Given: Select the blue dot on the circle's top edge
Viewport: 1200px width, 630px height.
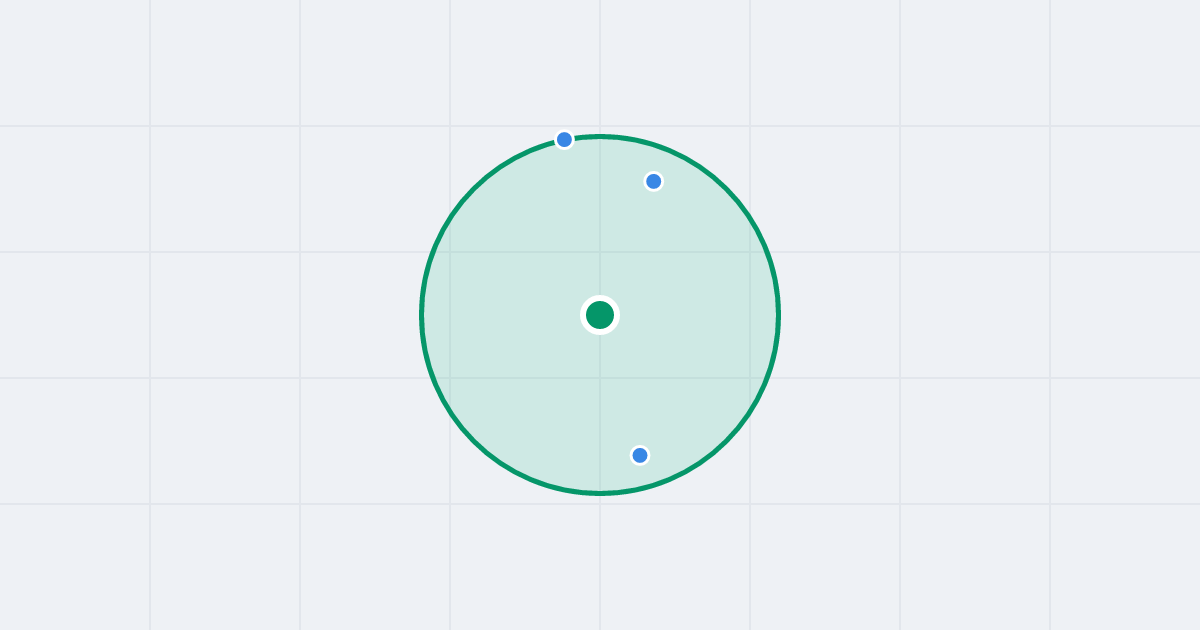Looking at the screenshot, I should tap(564, 140).
